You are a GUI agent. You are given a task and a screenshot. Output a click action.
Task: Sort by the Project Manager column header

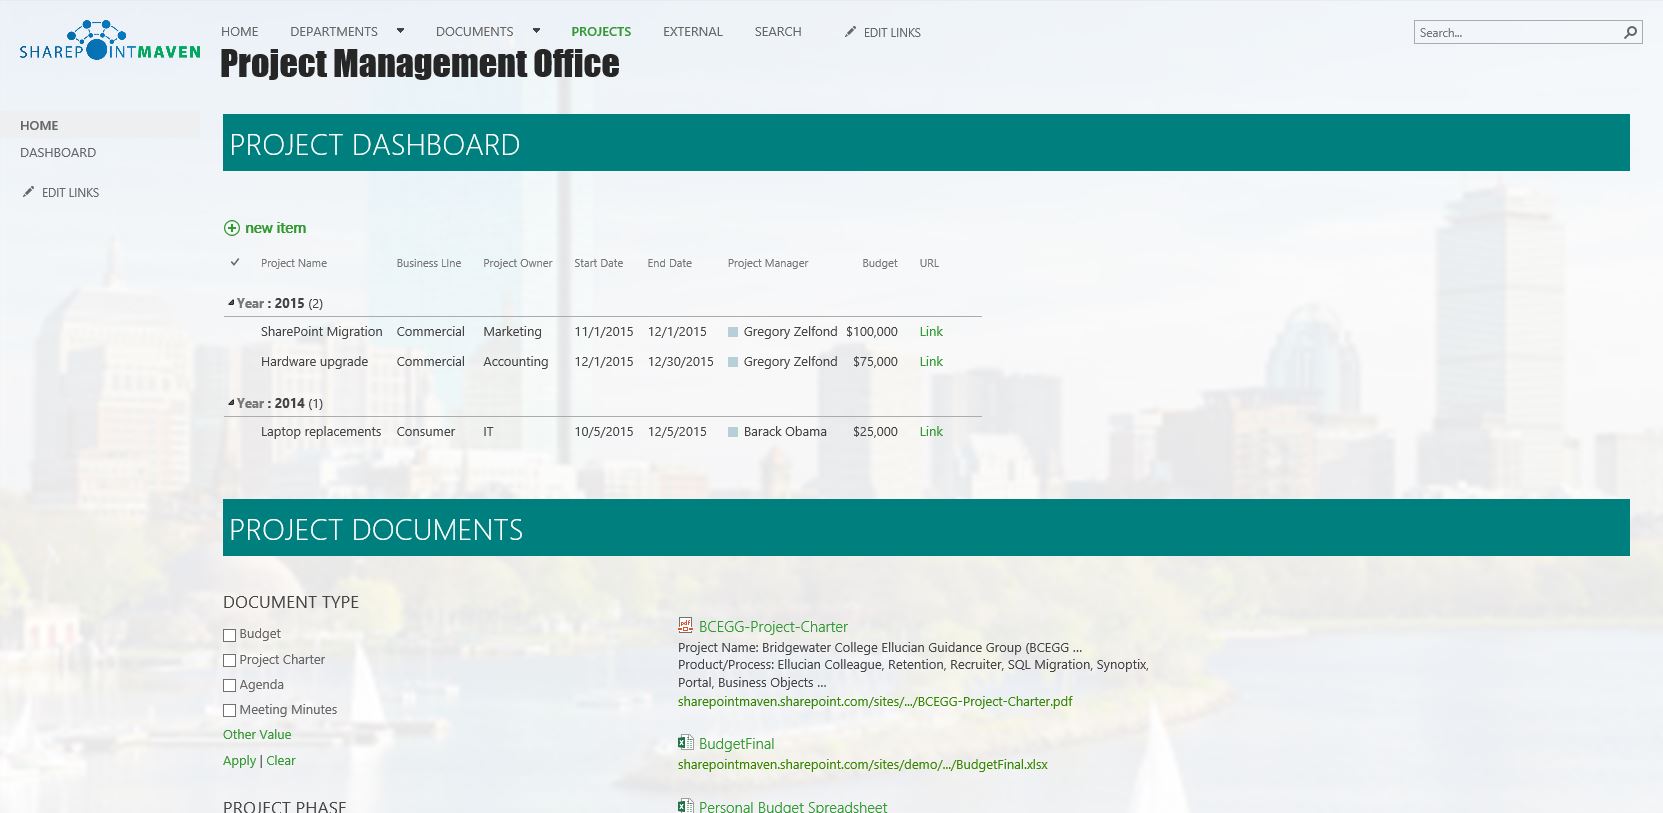tap(768, 263)
